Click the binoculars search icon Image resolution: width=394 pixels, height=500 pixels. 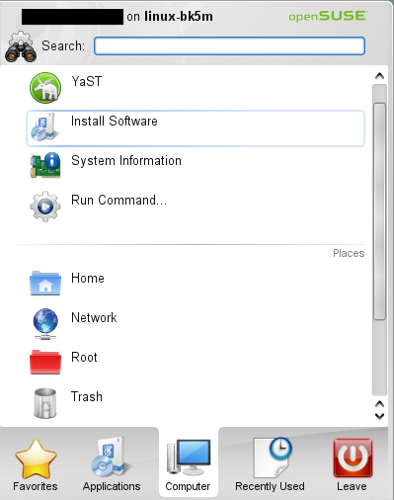coord(21,47)
